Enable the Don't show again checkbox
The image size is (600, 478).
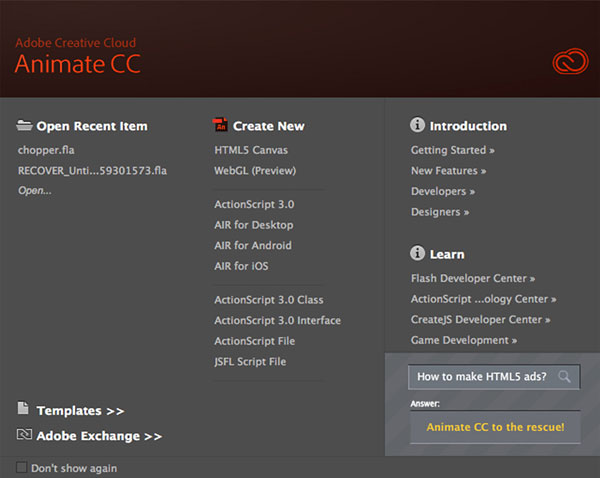tap(22, 467)
